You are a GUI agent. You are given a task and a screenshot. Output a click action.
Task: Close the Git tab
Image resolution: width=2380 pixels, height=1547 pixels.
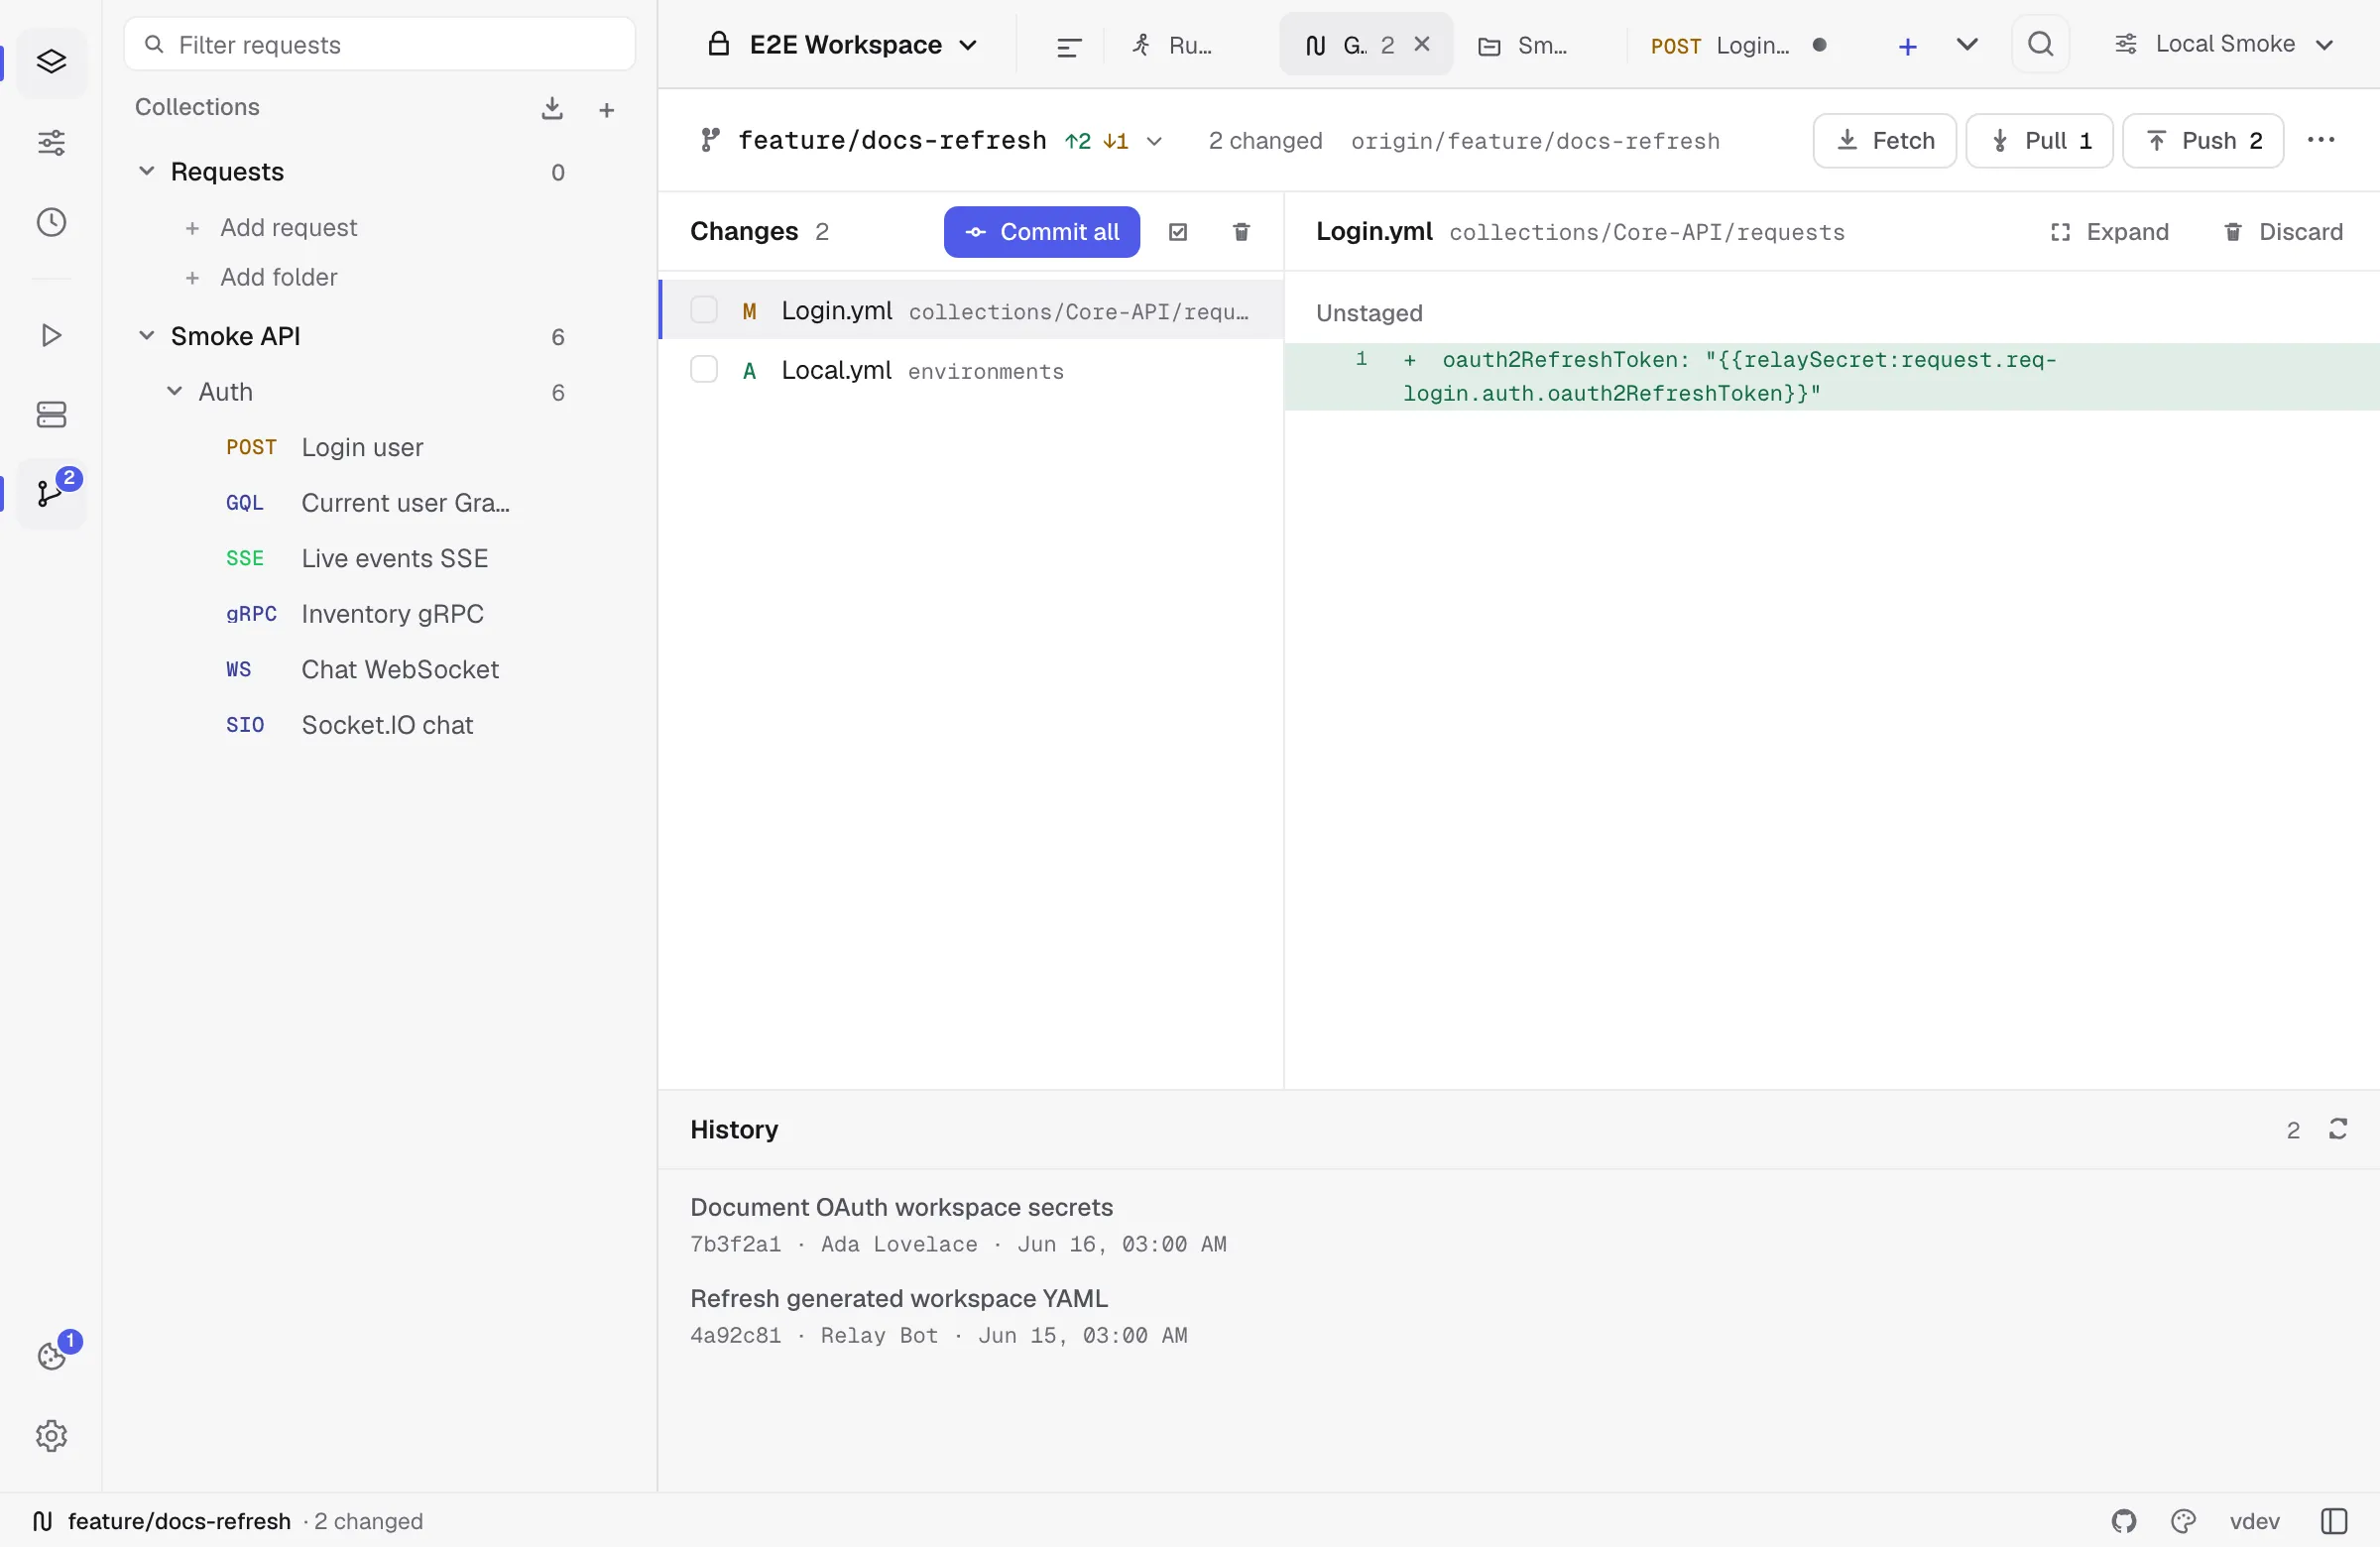(1422, 44)
